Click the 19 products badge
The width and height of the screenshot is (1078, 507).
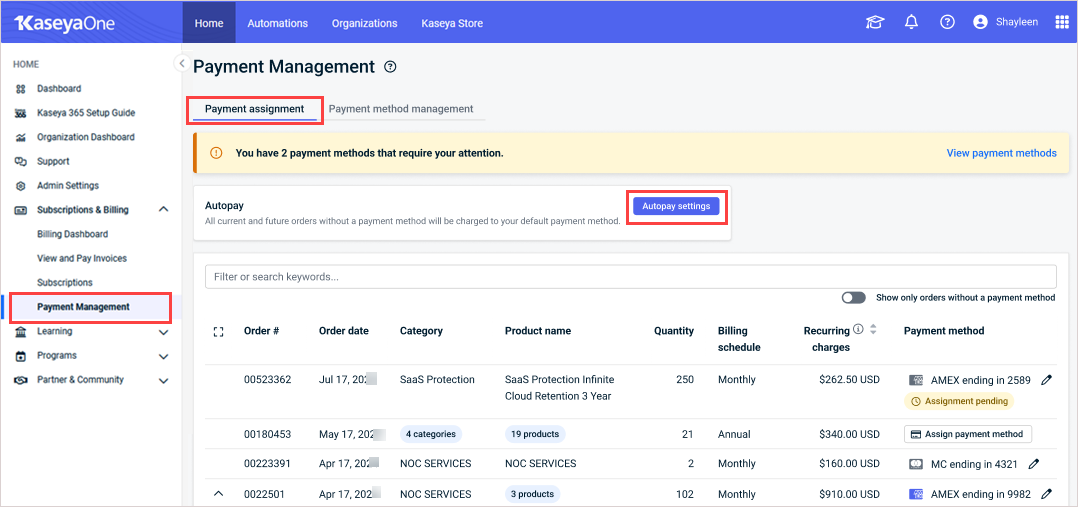pyautogui.click(x=535, y=434)
